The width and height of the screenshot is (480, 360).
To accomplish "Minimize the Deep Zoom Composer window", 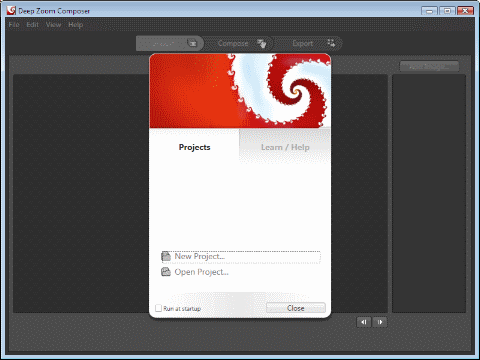I will [x=429, y=11].
